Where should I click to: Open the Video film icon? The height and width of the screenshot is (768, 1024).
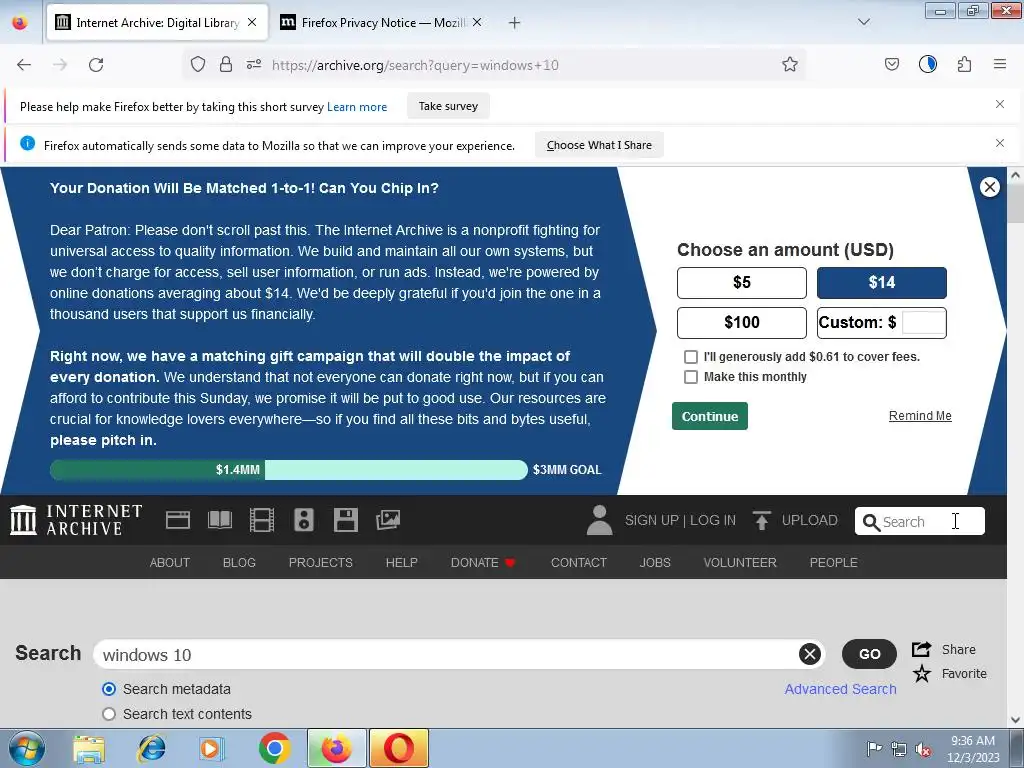pos(262,520)
